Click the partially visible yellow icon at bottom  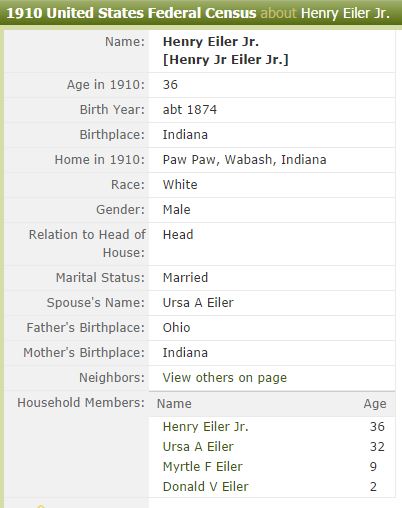[41, 506]
